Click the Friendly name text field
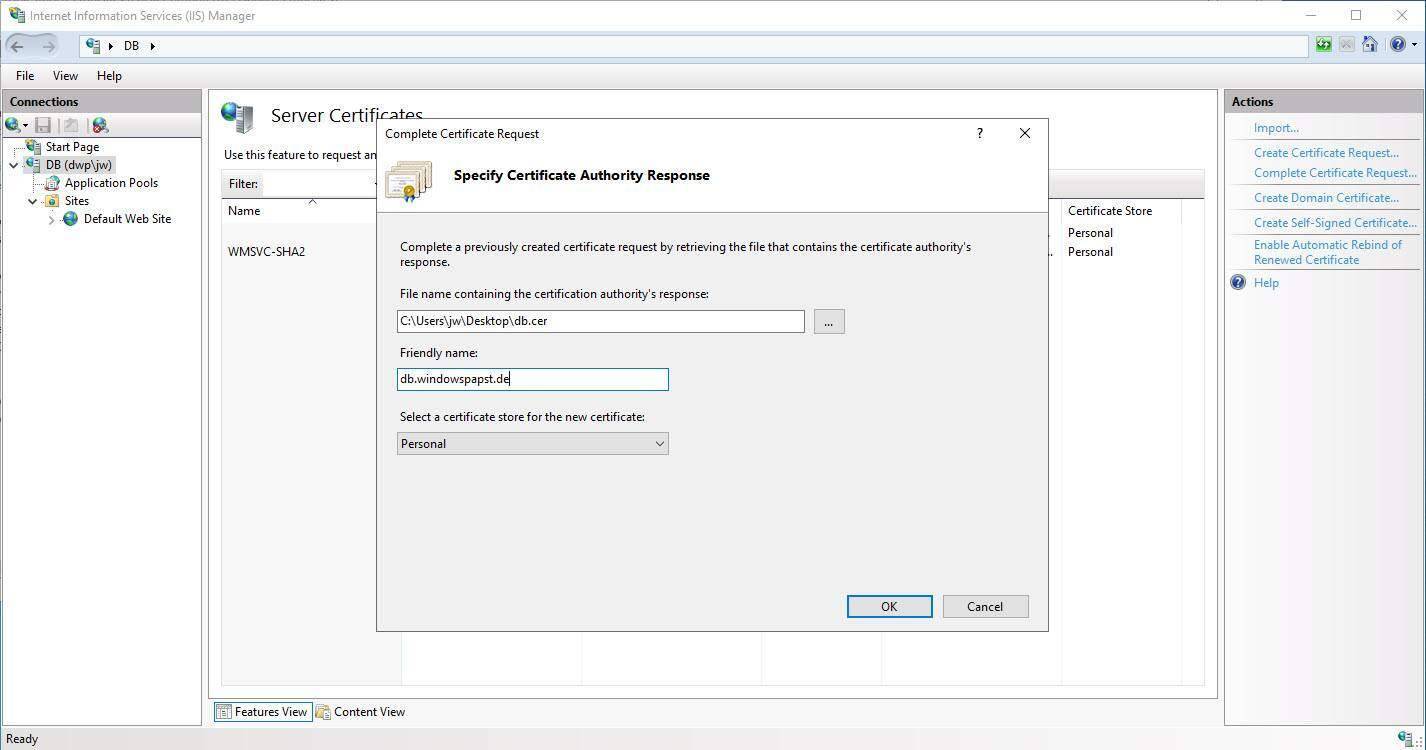This screenshot has width=1426, height=750. (x=532, y=379)
